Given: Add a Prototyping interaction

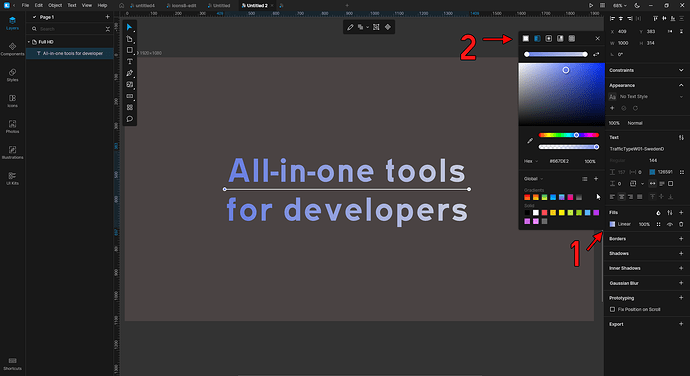Looking at the screenshot, I should pyautogui.click(x=681, y=298).
